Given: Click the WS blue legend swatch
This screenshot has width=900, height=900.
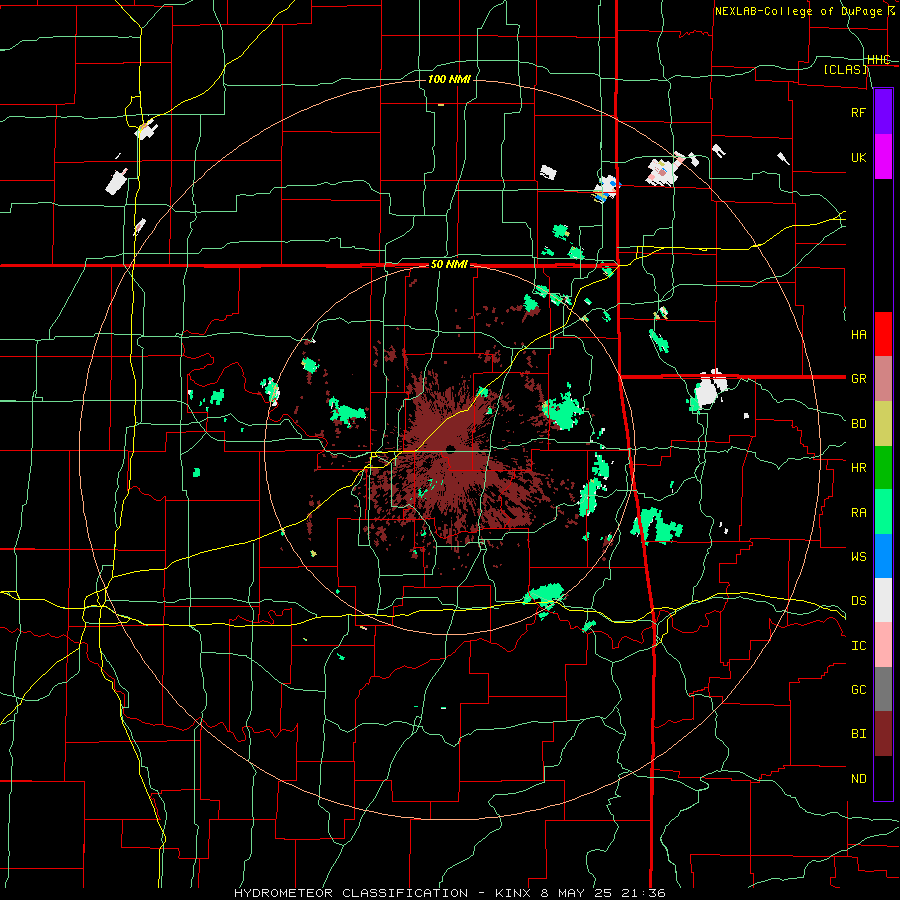Looking at the screenshot, I should pos(883,556).
